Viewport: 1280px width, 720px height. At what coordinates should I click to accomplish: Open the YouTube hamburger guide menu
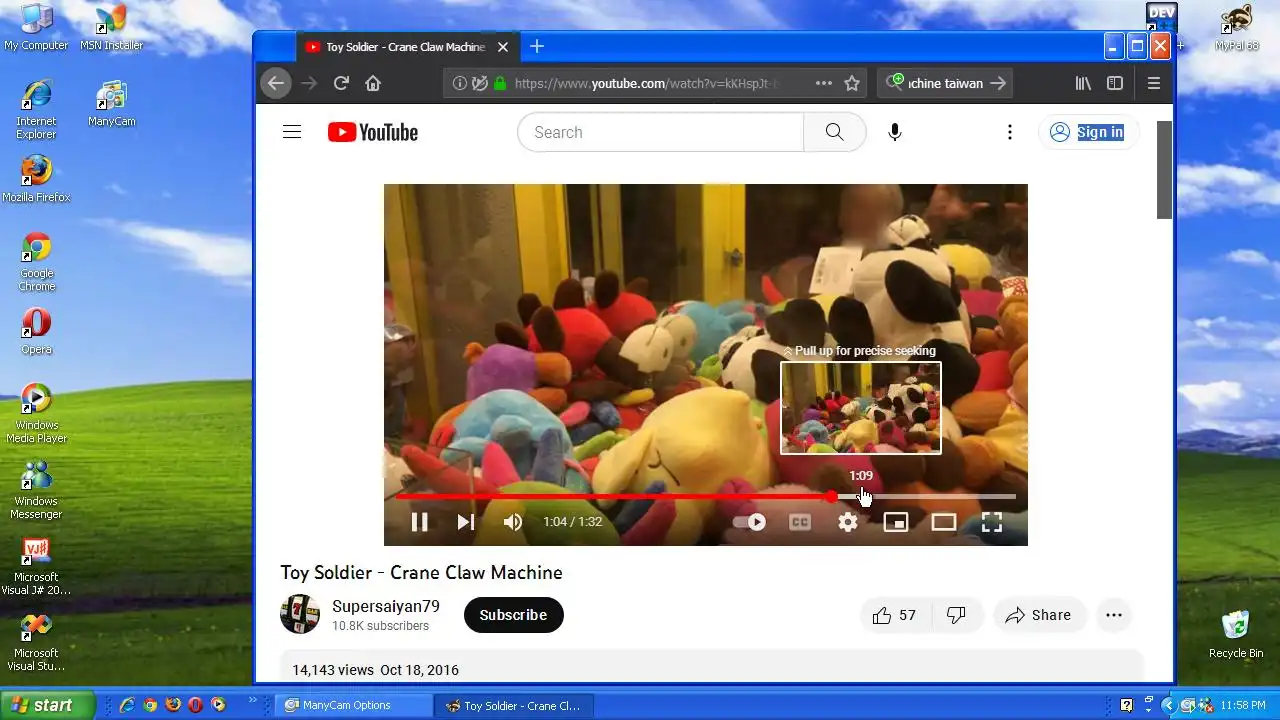(x=292, y=132)
